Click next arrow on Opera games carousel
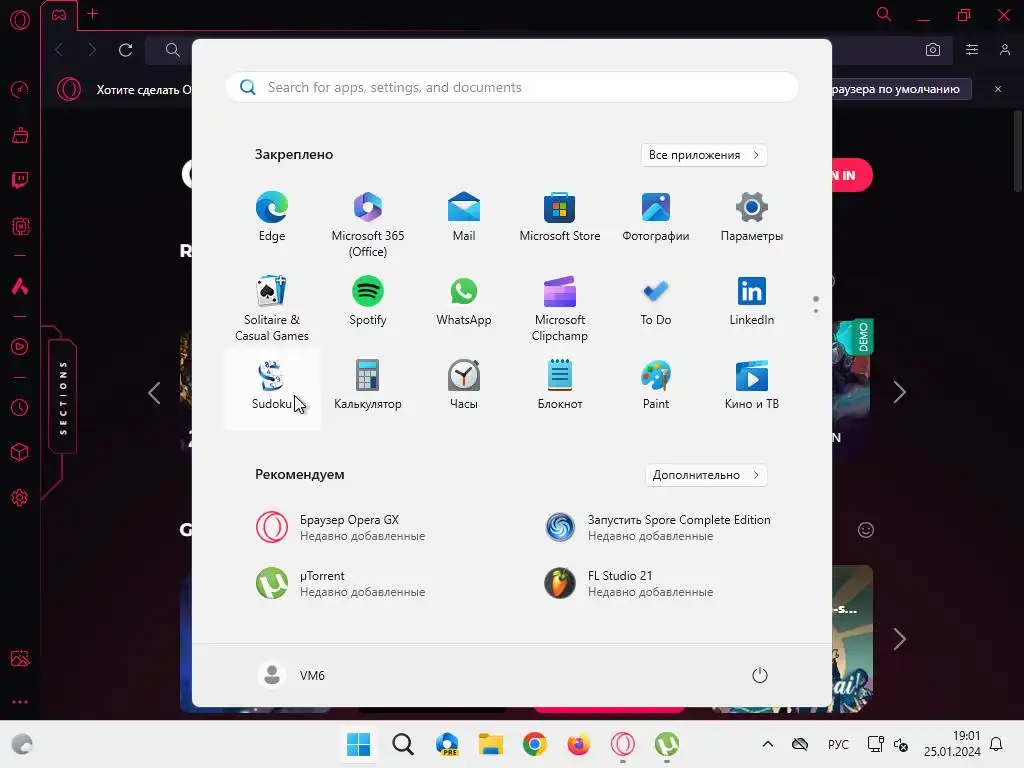1024x768 pixels. [899, 392]
